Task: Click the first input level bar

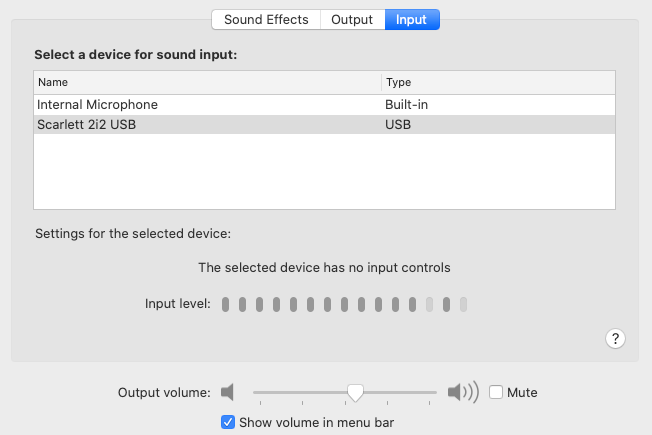Action: tap(226, 304)
